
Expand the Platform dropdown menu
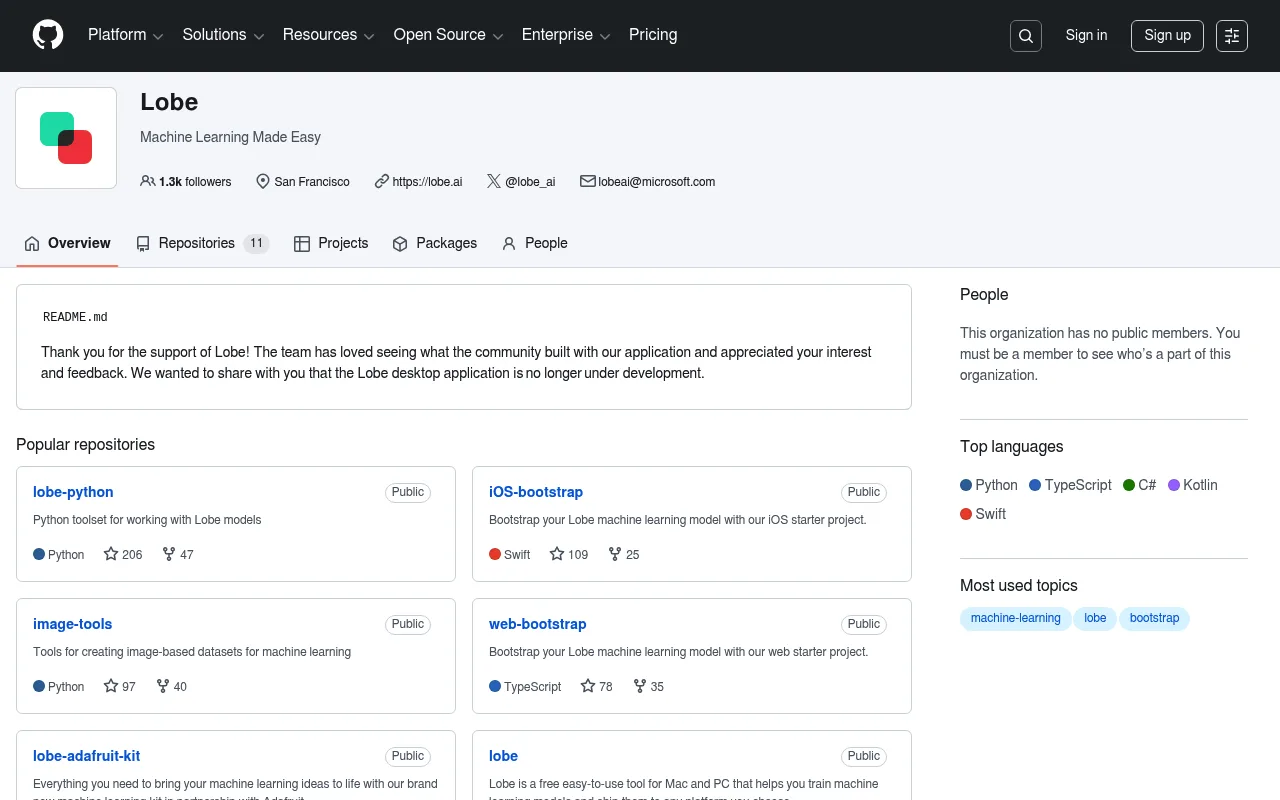125,35
